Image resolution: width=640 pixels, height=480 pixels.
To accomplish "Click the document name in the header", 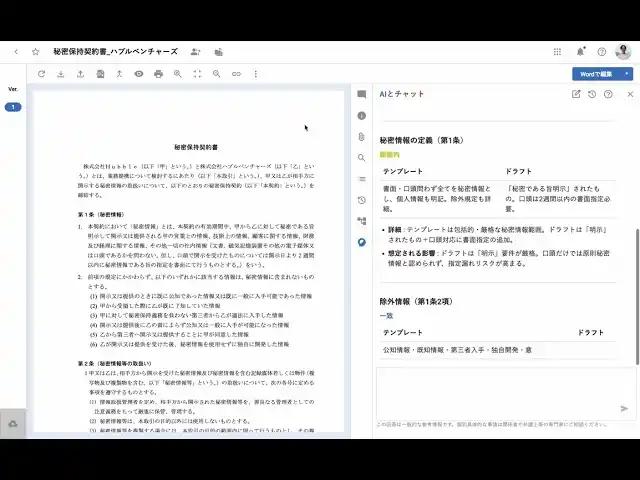I will (x=116, y=51).
